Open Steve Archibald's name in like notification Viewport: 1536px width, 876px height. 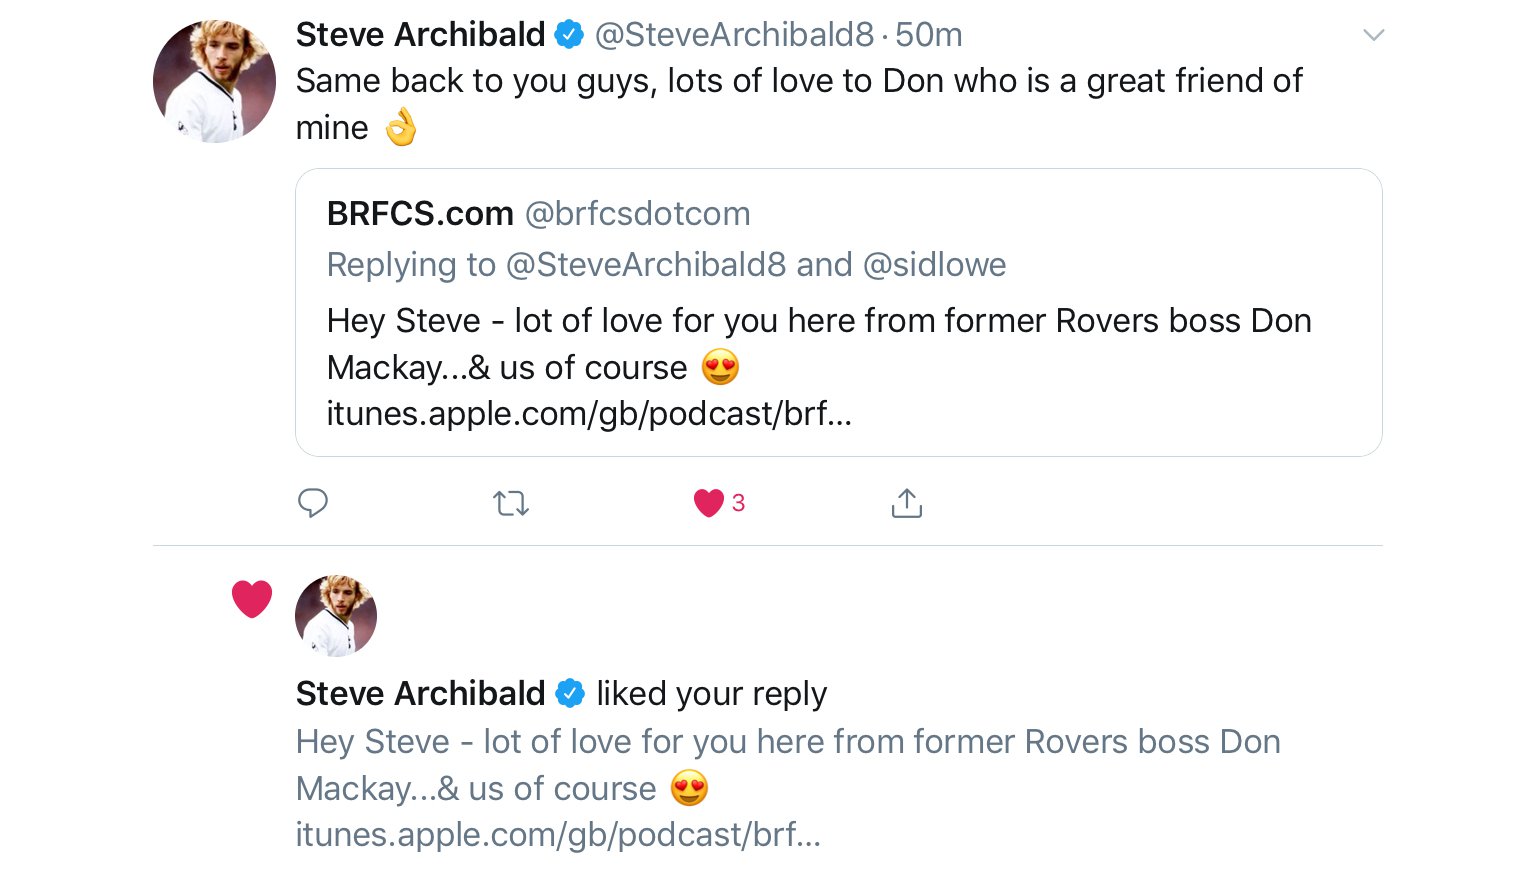tap(420, 693)
